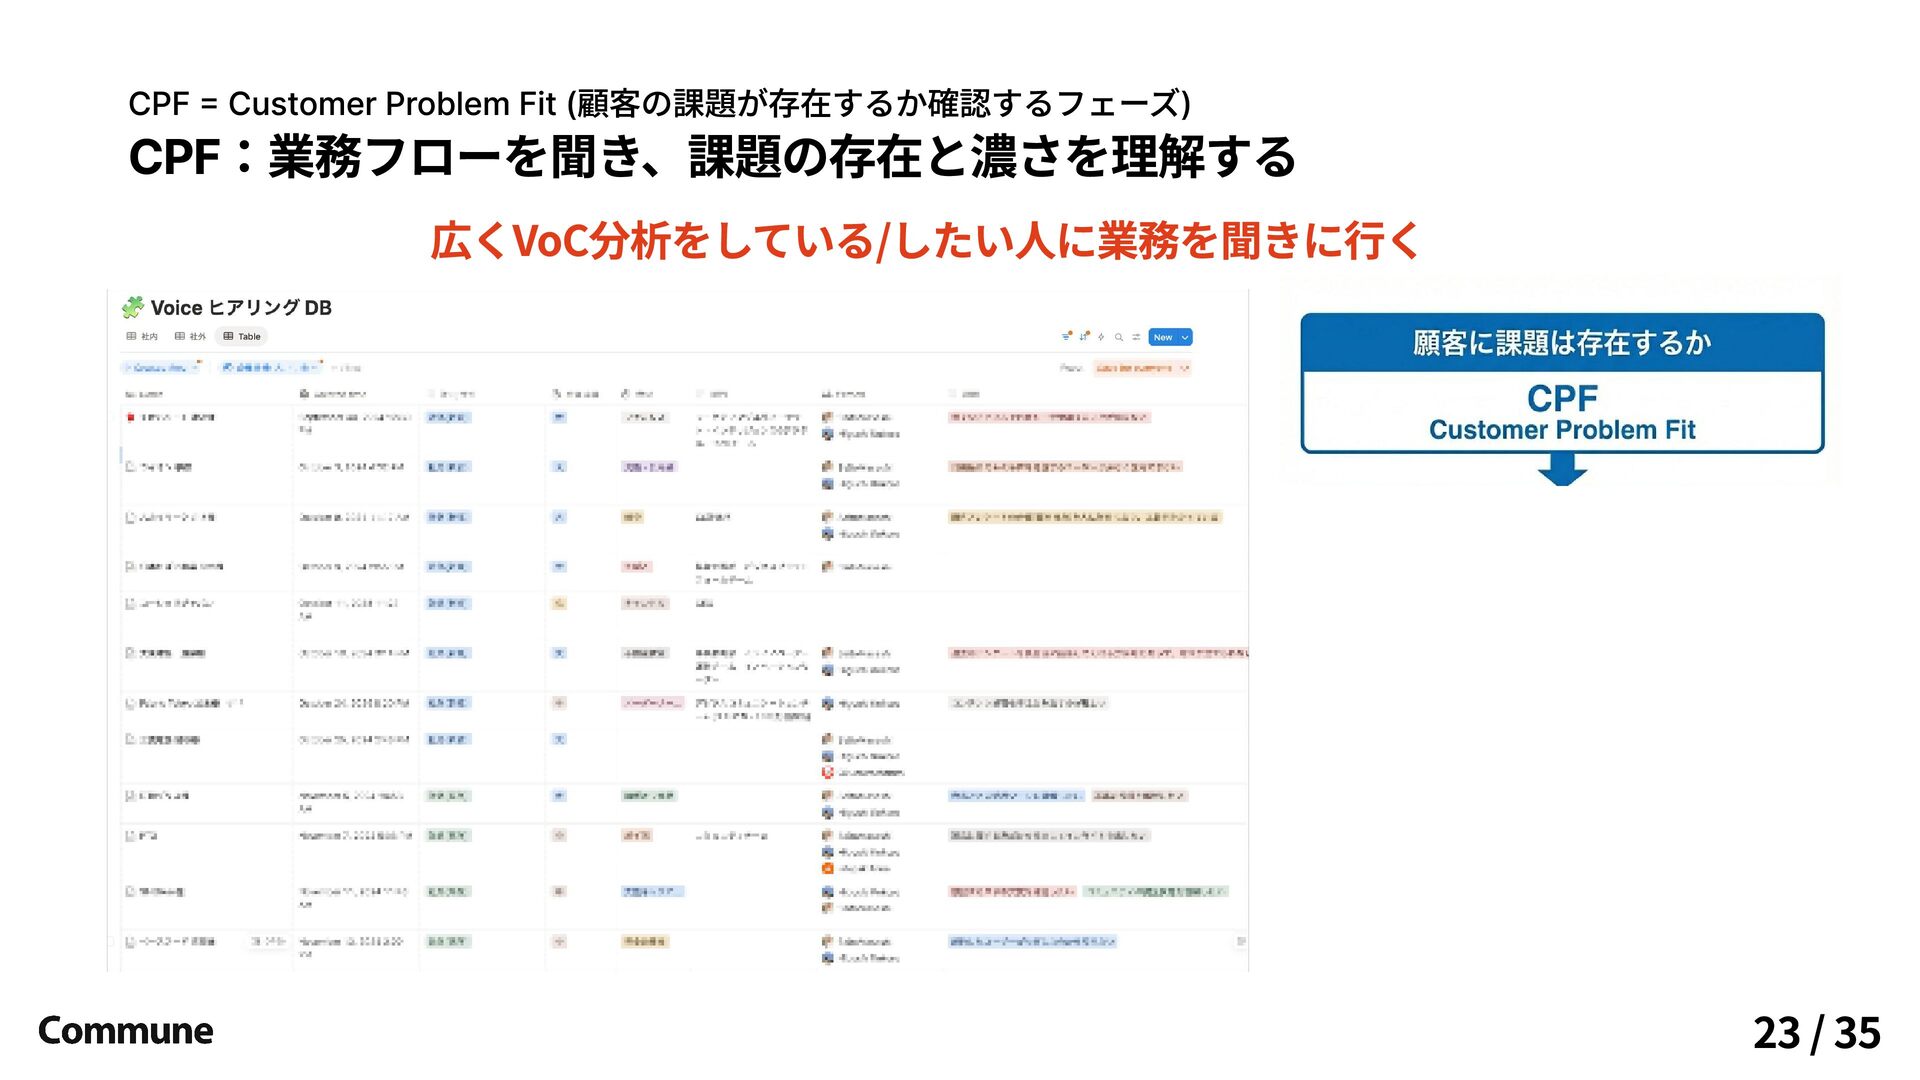The height and width of the screenshot is (1080, 1920).
Task: Open the orange property dropdown at right
Action: [x=1142, y=368]
